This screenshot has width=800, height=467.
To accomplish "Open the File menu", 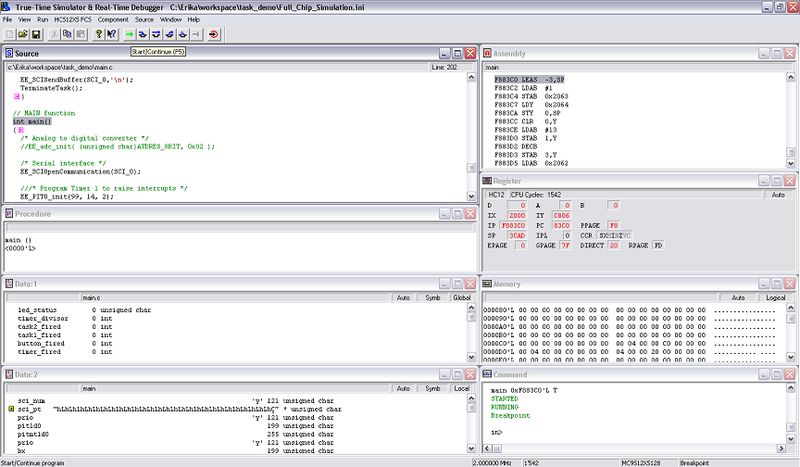I will (x=7, y=19).
